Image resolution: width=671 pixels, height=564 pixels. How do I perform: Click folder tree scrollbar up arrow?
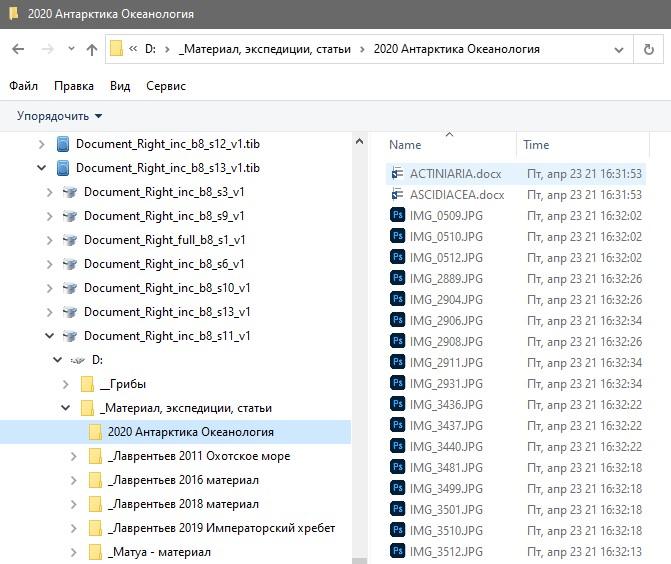click(x=359, y=141)
